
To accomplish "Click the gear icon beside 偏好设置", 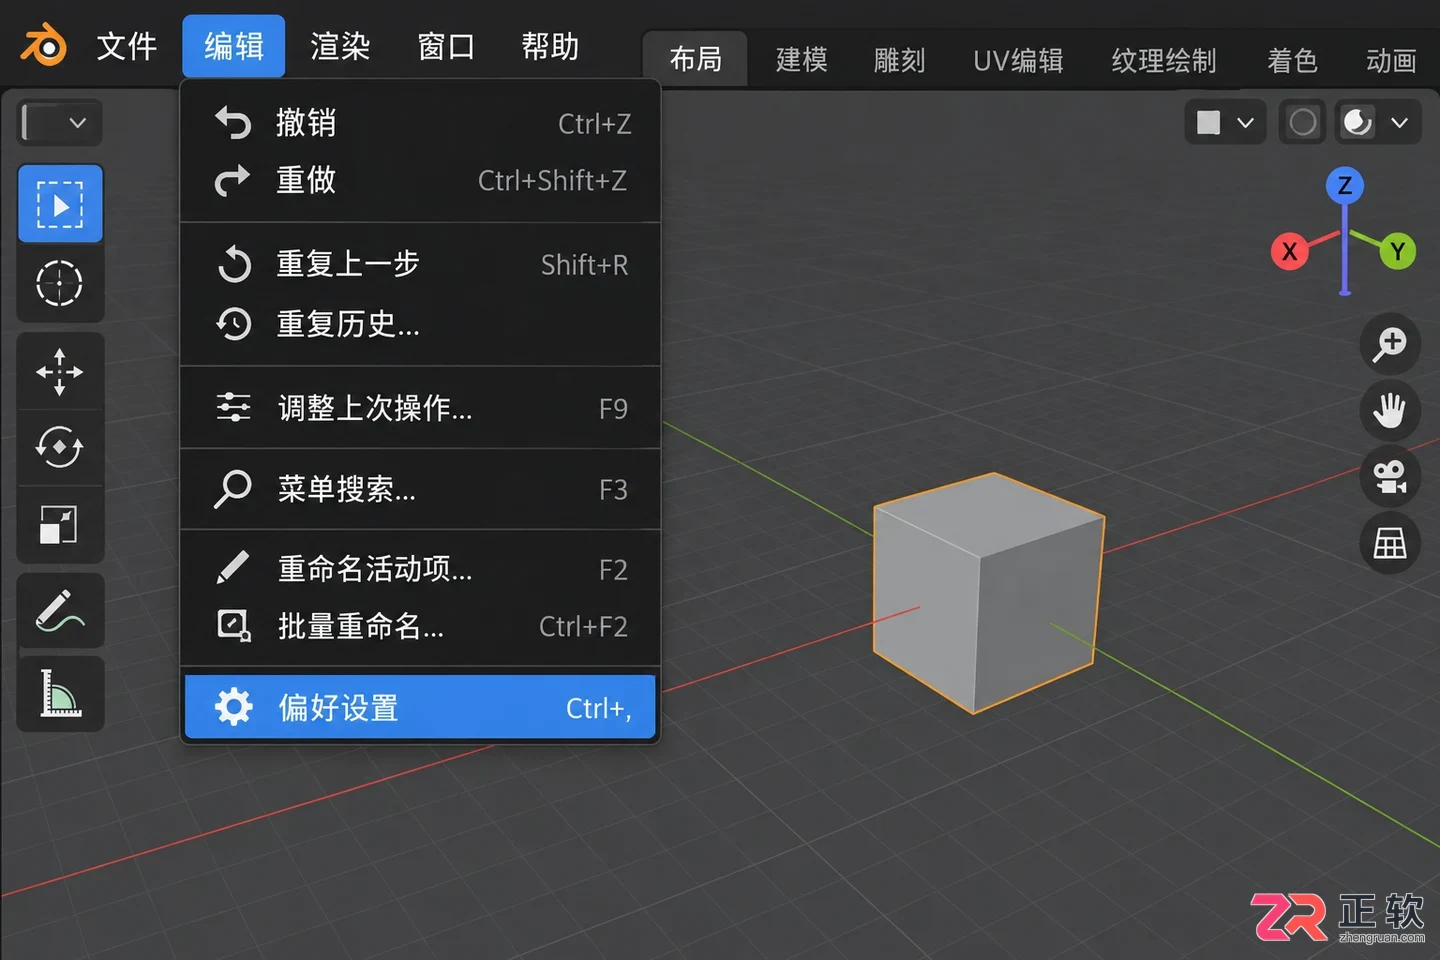I will [x=234, y=707].
